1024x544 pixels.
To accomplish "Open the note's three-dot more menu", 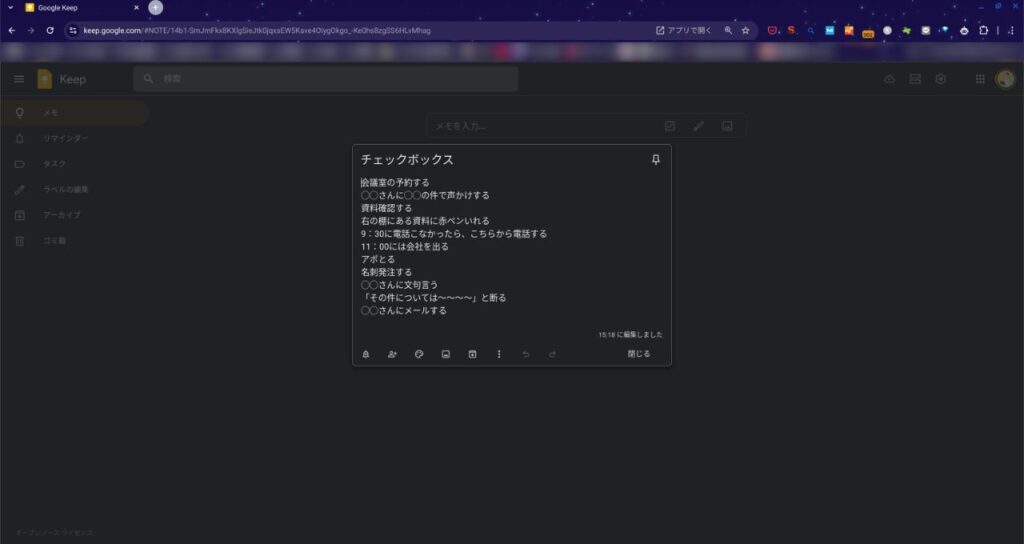I will tap(499, 354).
